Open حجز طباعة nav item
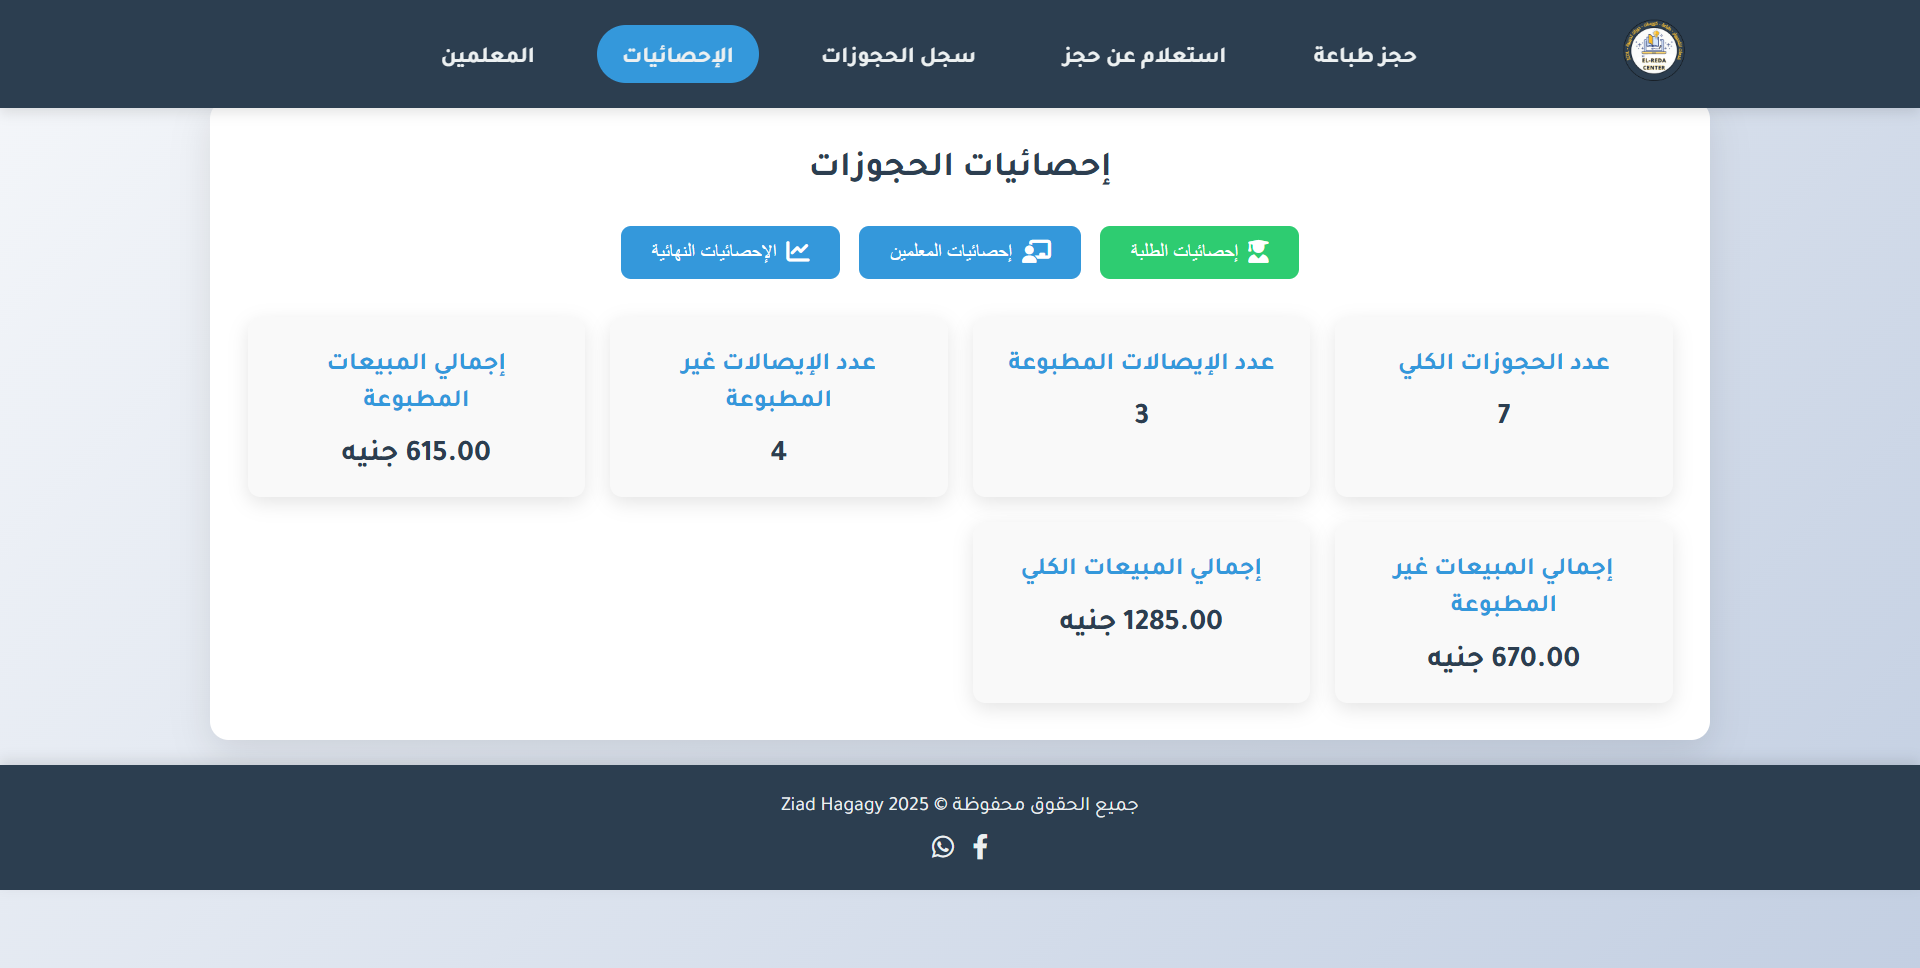Image resolution: width=1920 pixels, height=968 pixels. 1364,55
